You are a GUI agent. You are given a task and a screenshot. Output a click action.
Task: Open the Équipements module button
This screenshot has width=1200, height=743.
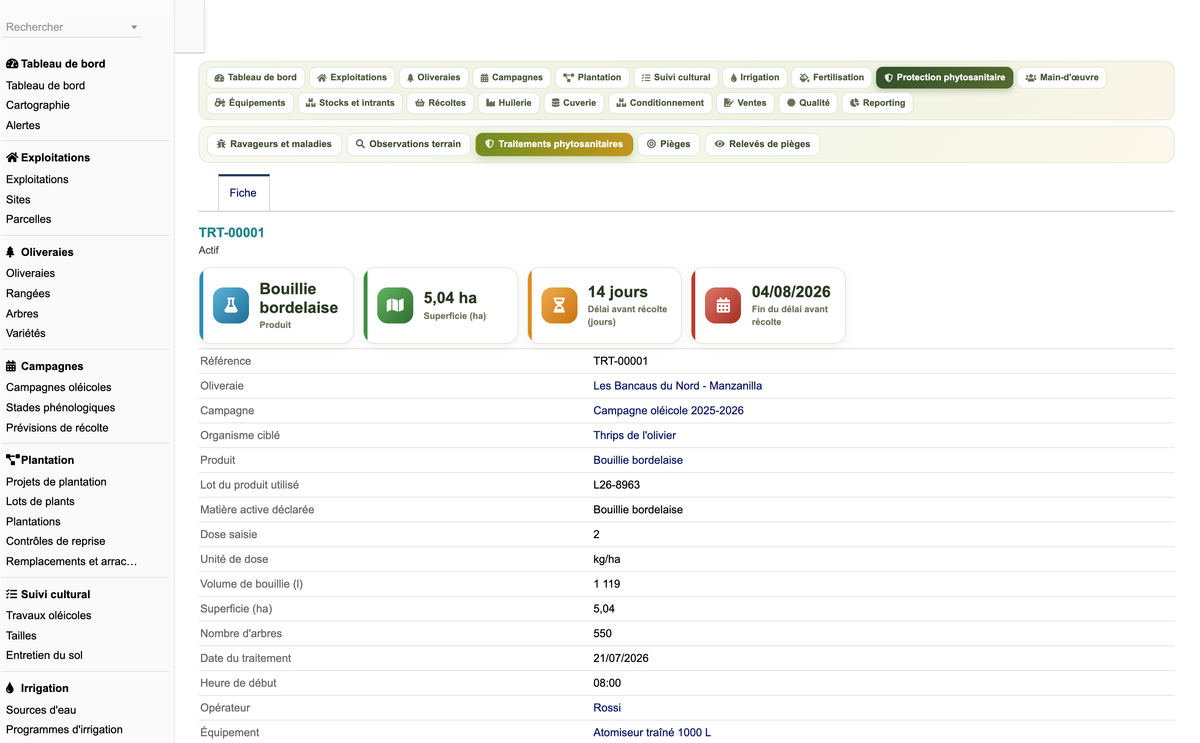coord(250,102)
